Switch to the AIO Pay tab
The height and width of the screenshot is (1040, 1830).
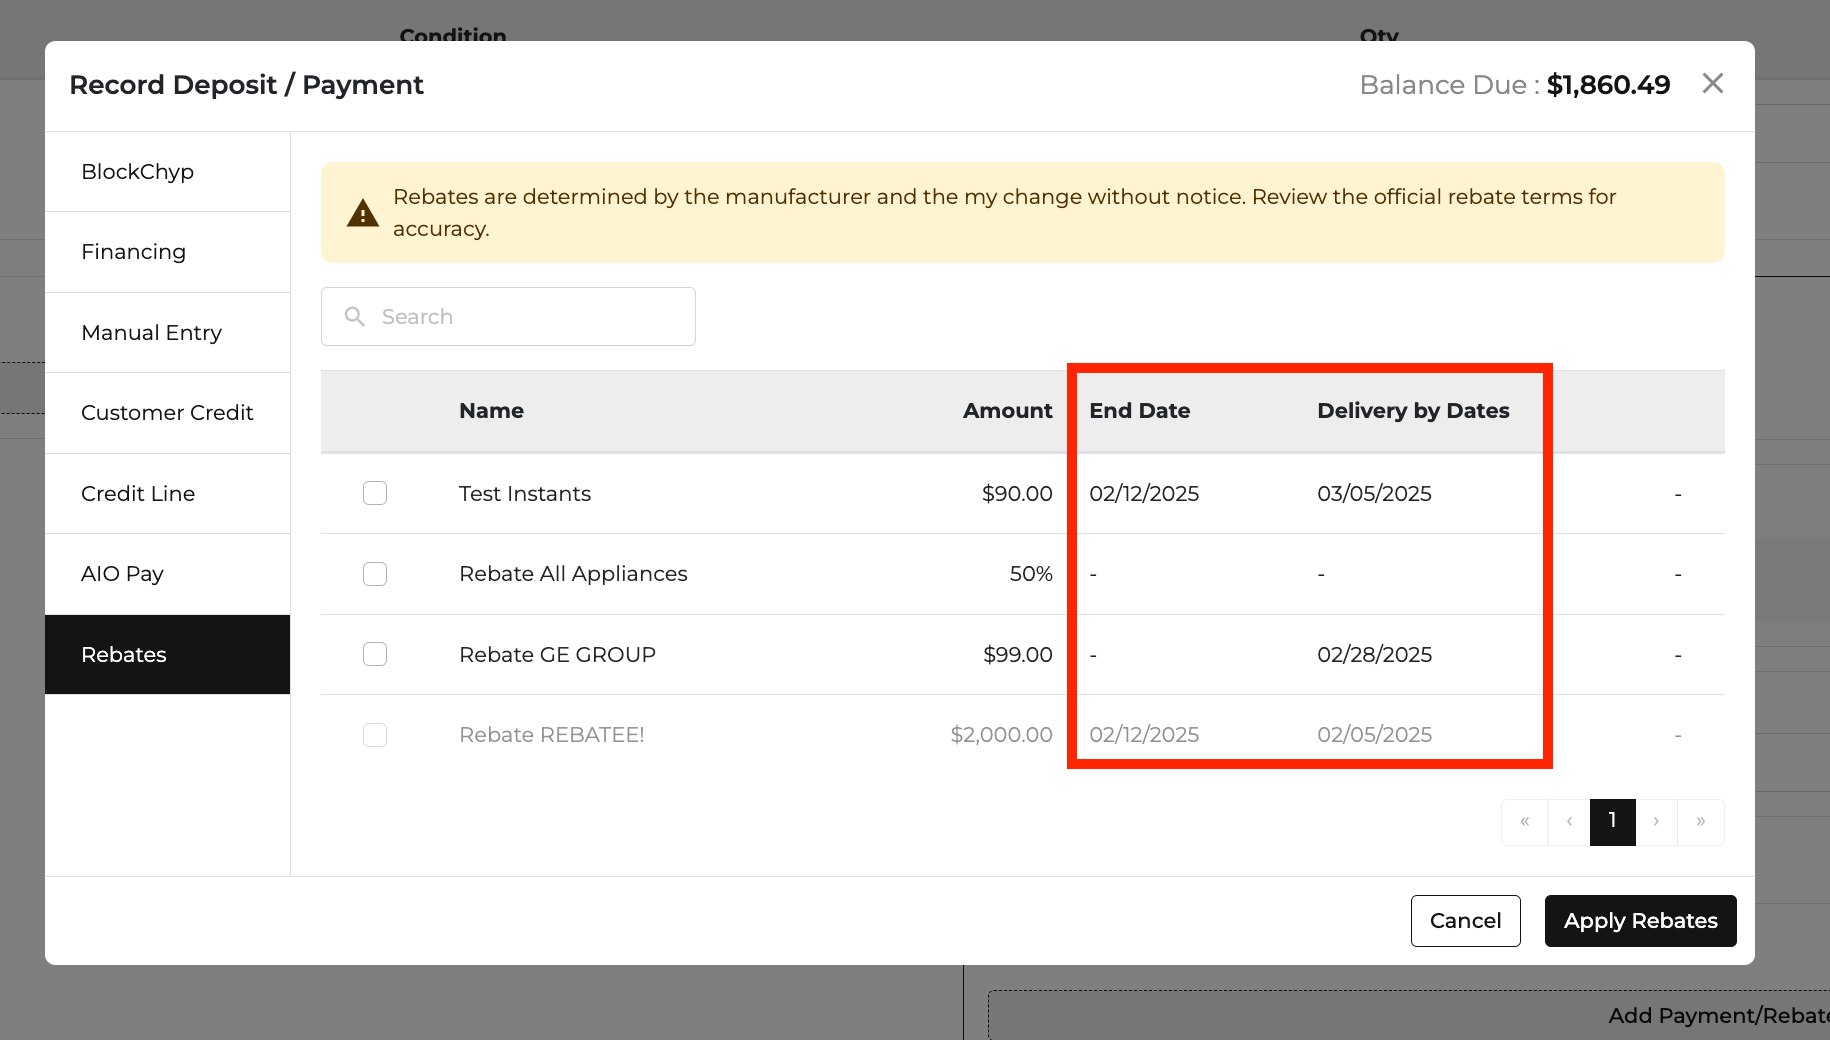[168, 574]
